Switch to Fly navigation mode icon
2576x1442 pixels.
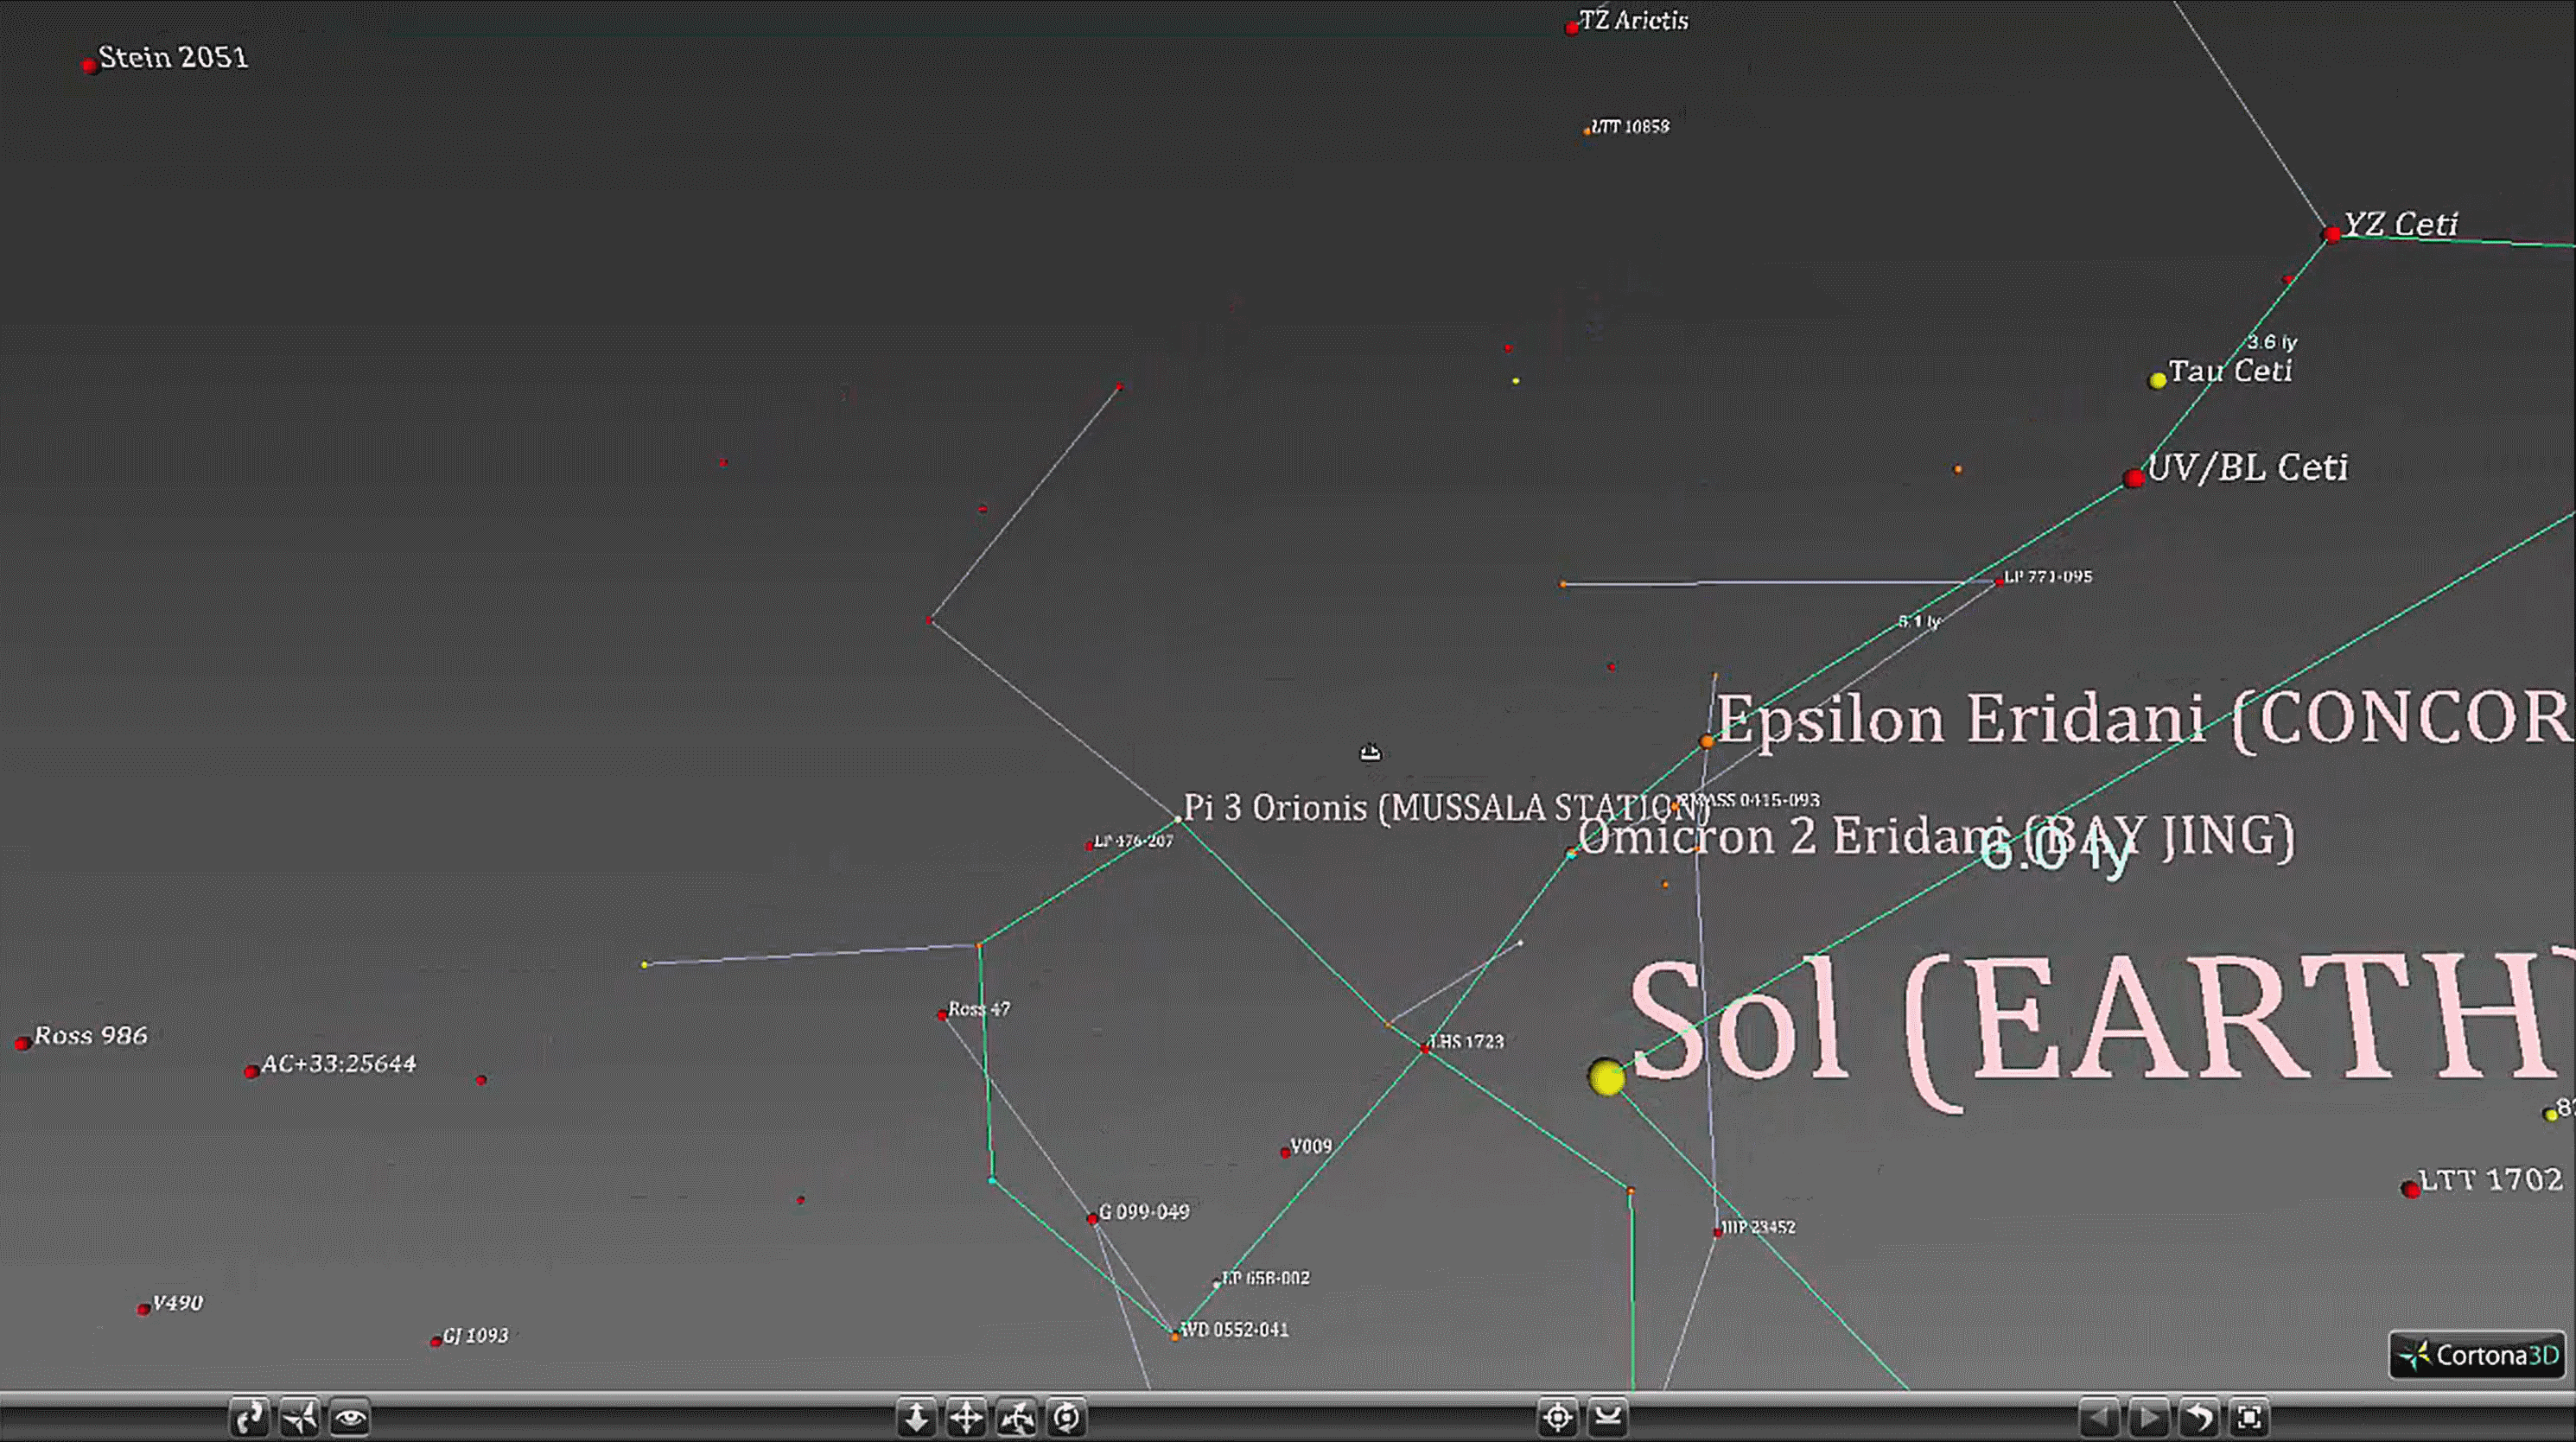(300, 1418)
